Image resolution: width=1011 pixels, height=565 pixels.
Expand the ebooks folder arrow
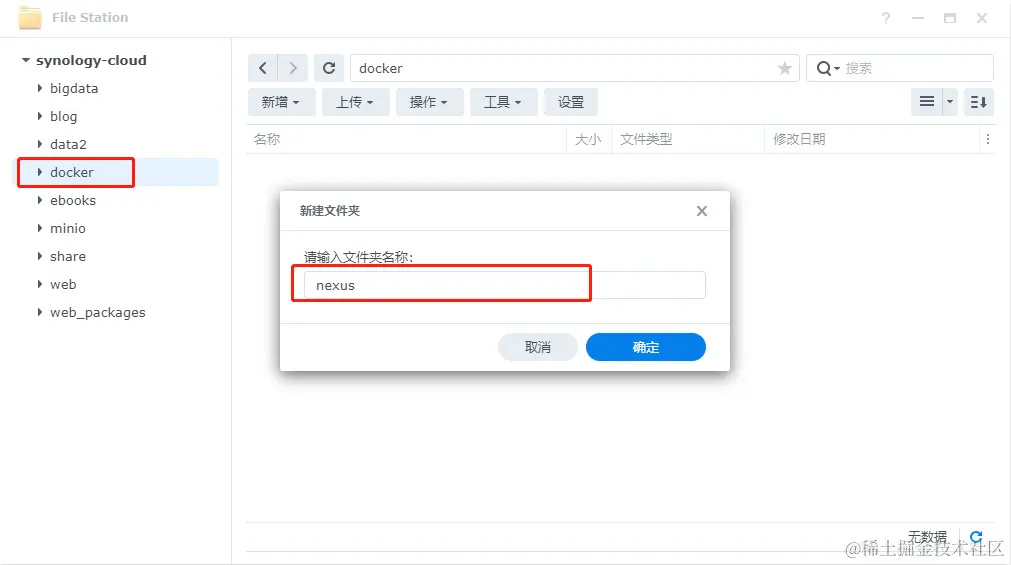(x=40, y=200)
